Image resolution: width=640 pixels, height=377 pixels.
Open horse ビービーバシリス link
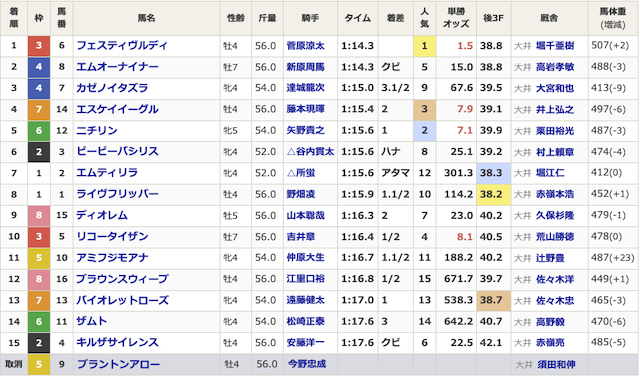(x=117, y=151)
